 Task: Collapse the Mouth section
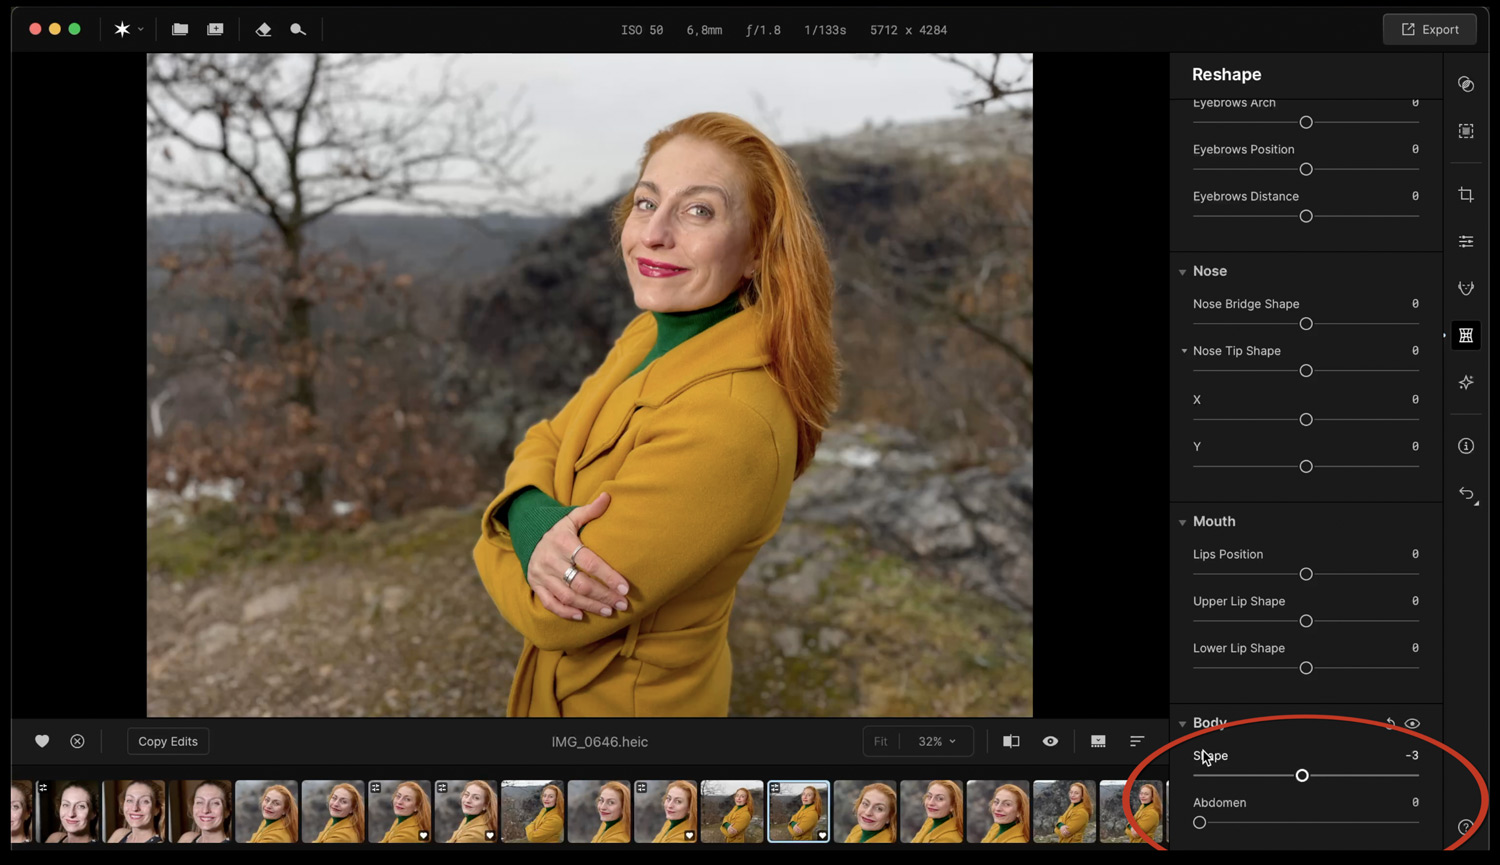coord(1183,522)
